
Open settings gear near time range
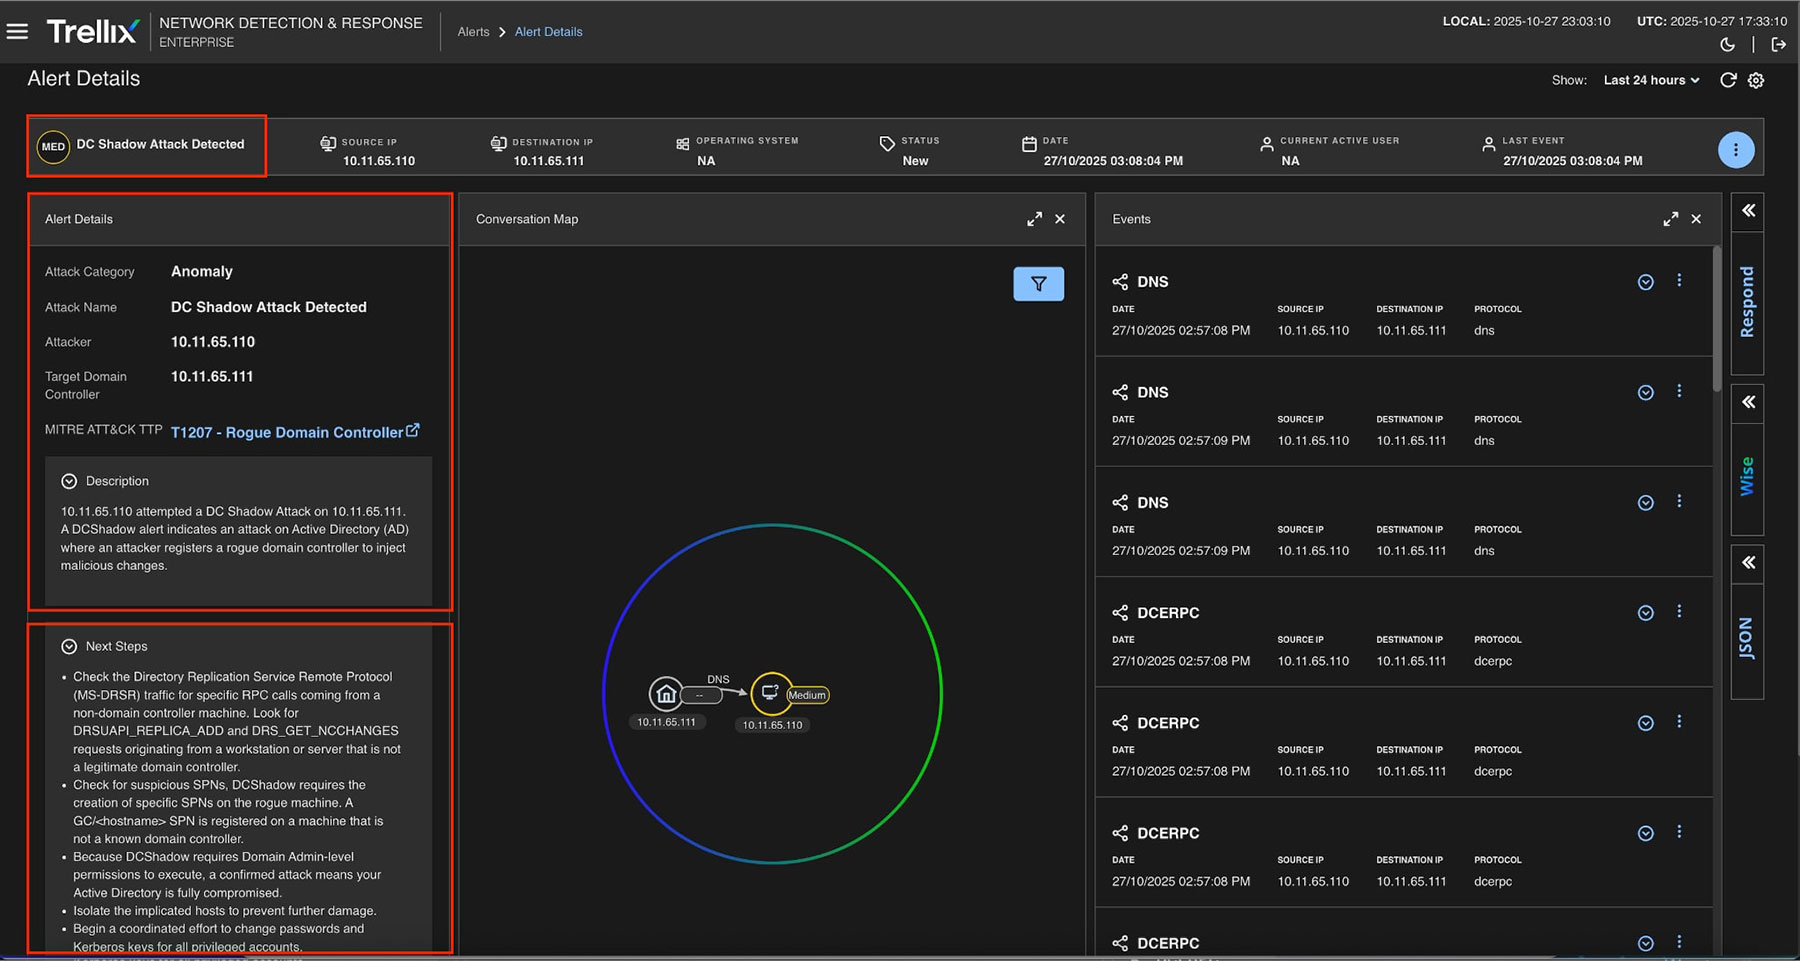[x=1756, y=80]
